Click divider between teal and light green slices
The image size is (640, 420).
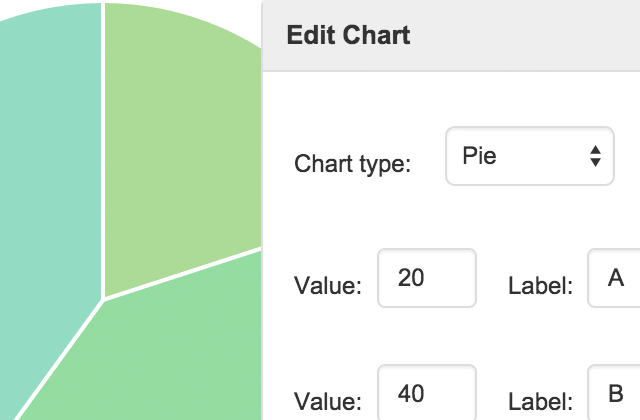point(103,150)
